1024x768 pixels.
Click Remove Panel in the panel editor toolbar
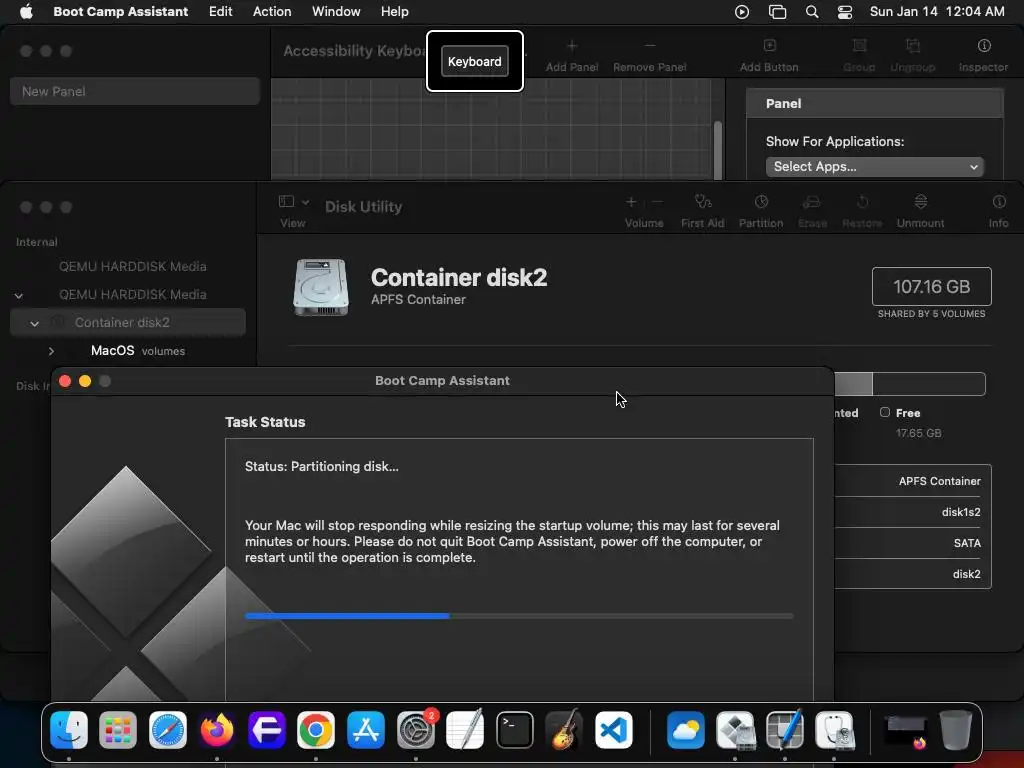coord(649,56)
